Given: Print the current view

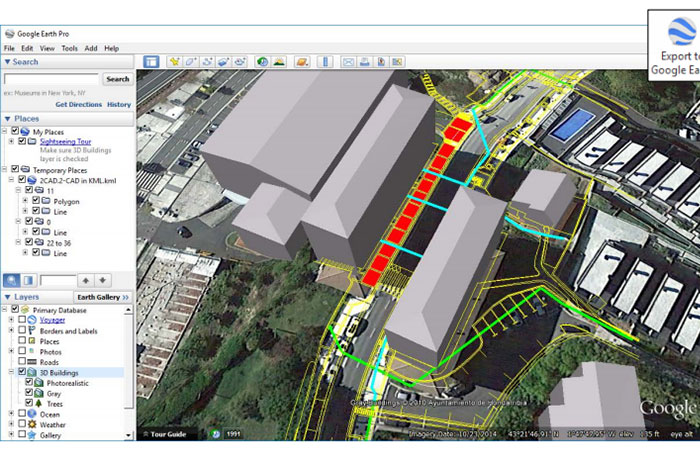Looking at the screenshot, I should click(x=365, y=62).
